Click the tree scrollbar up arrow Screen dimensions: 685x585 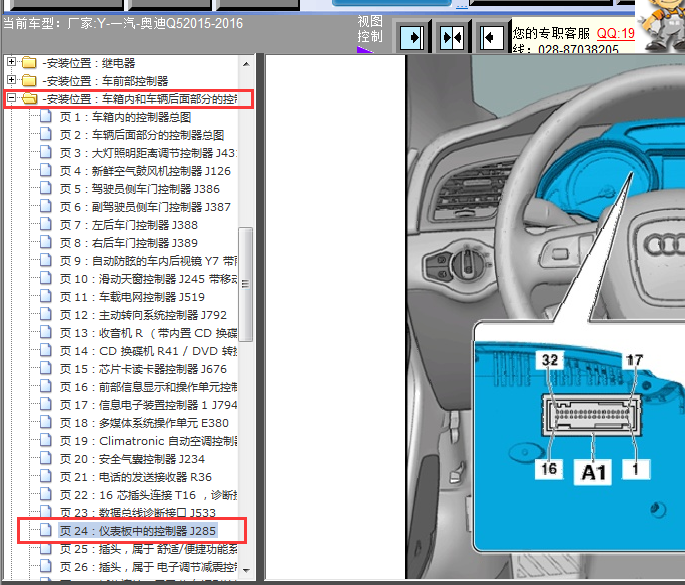[246, 64]
